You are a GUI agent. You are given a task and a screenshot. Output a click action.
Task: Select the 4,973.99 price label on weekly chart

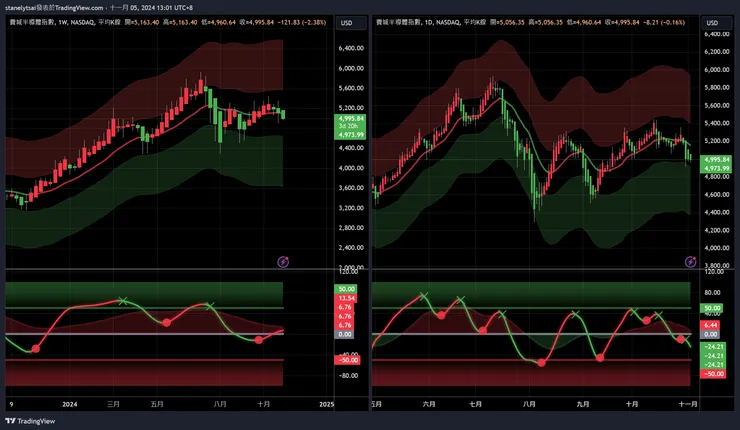pyautogui.click(x=350, y=135)
